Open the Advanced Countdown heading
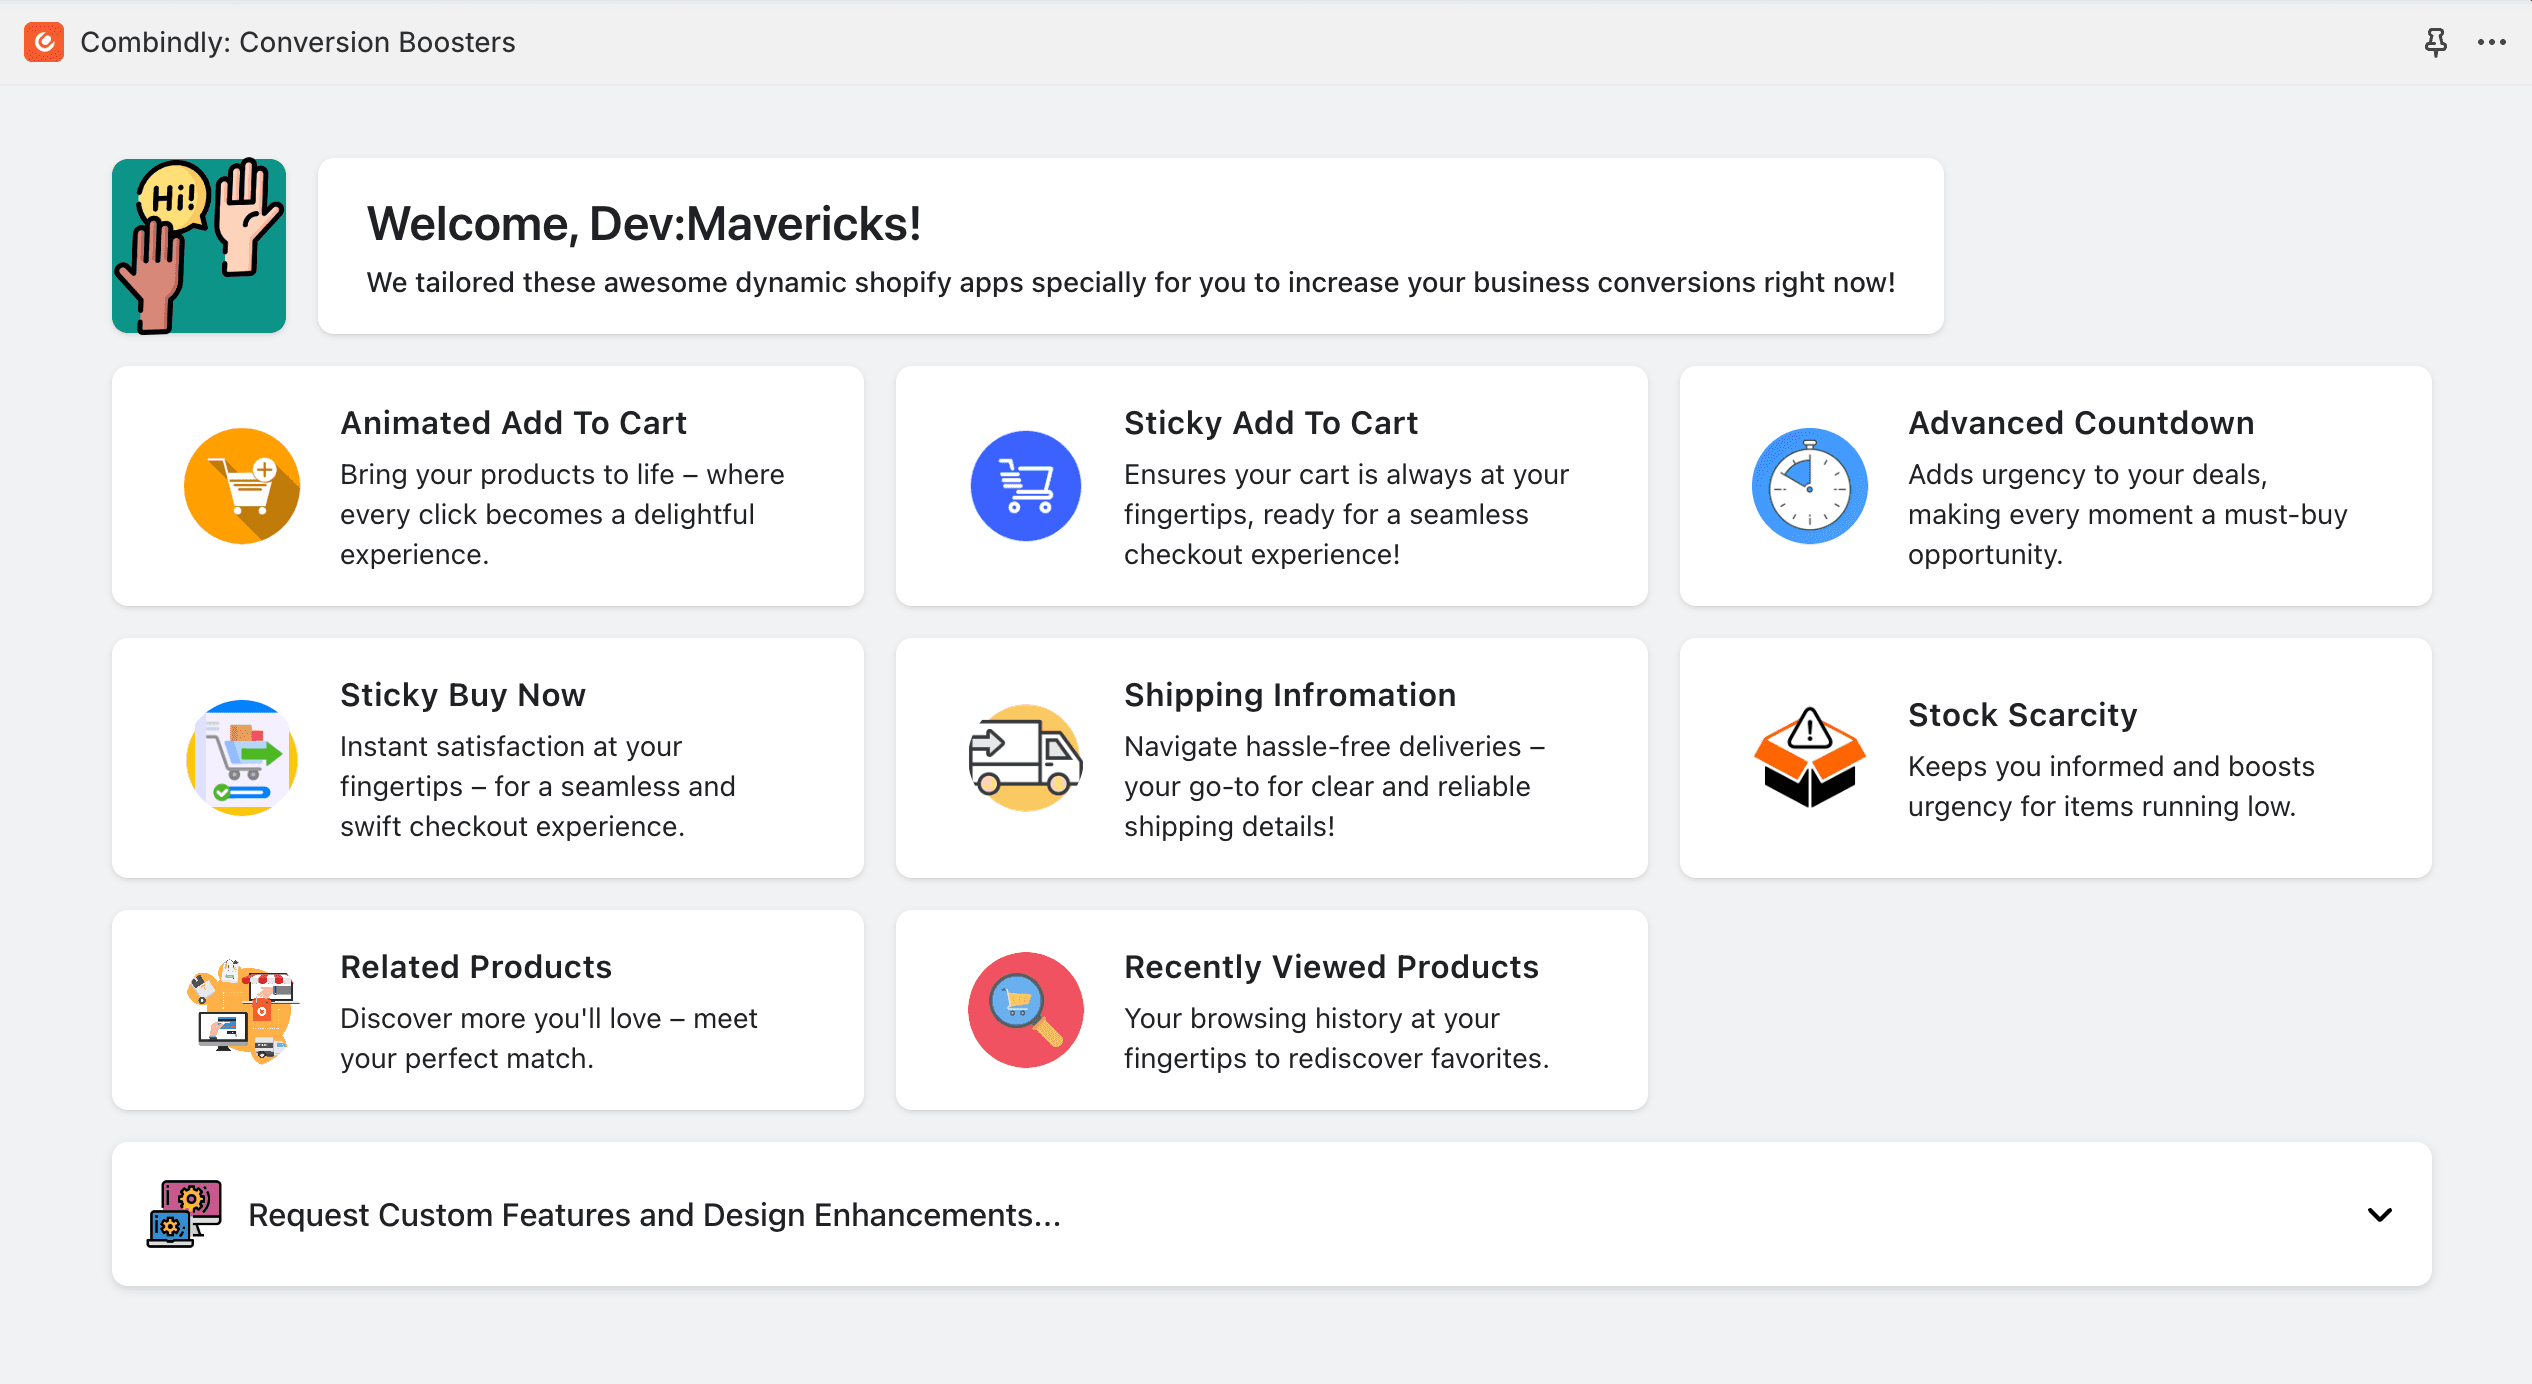 click(x=2080, y=423)
